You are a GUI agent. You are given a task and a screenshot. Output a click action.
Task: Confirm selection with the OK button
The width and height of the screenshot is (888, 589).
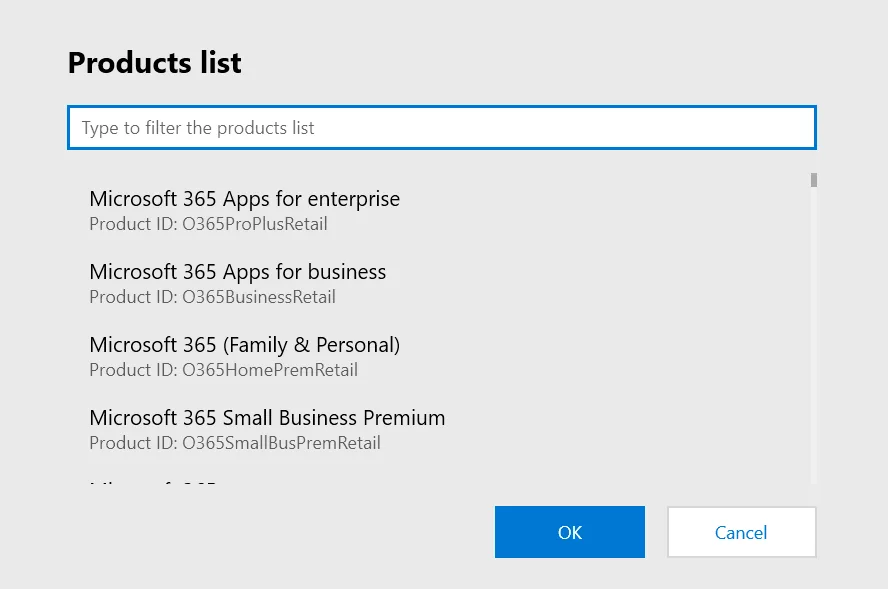point(569,532)
